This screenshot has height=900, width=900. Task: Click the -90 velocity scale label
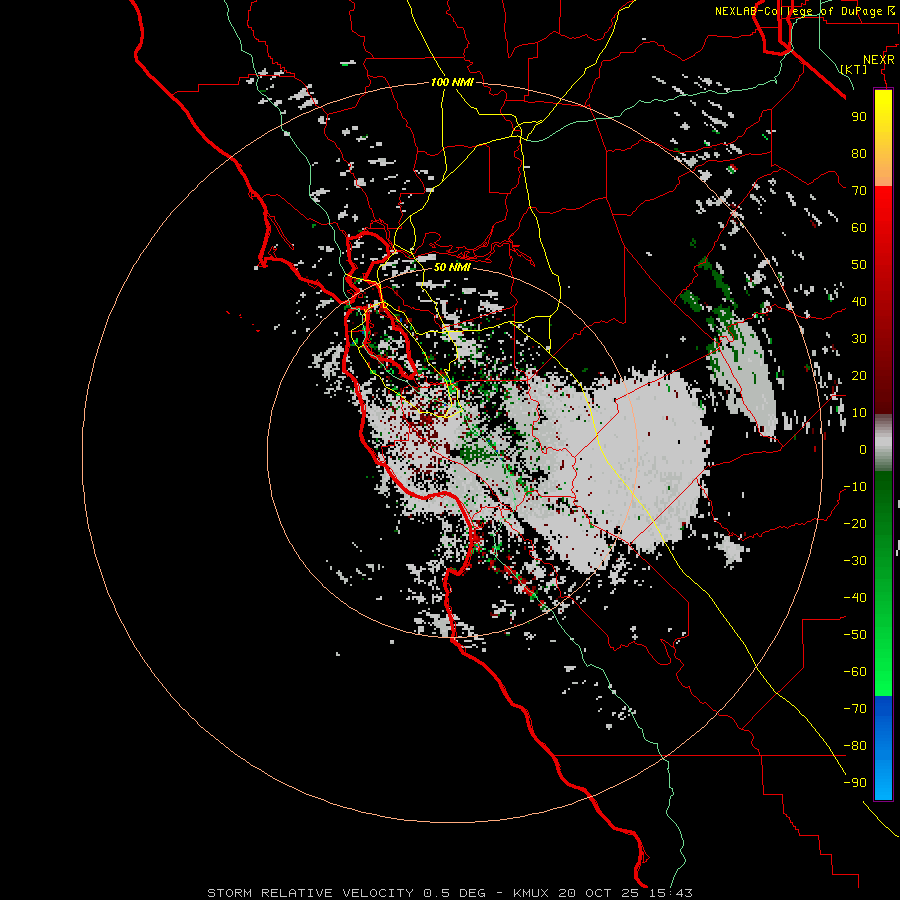coord(855,783)
